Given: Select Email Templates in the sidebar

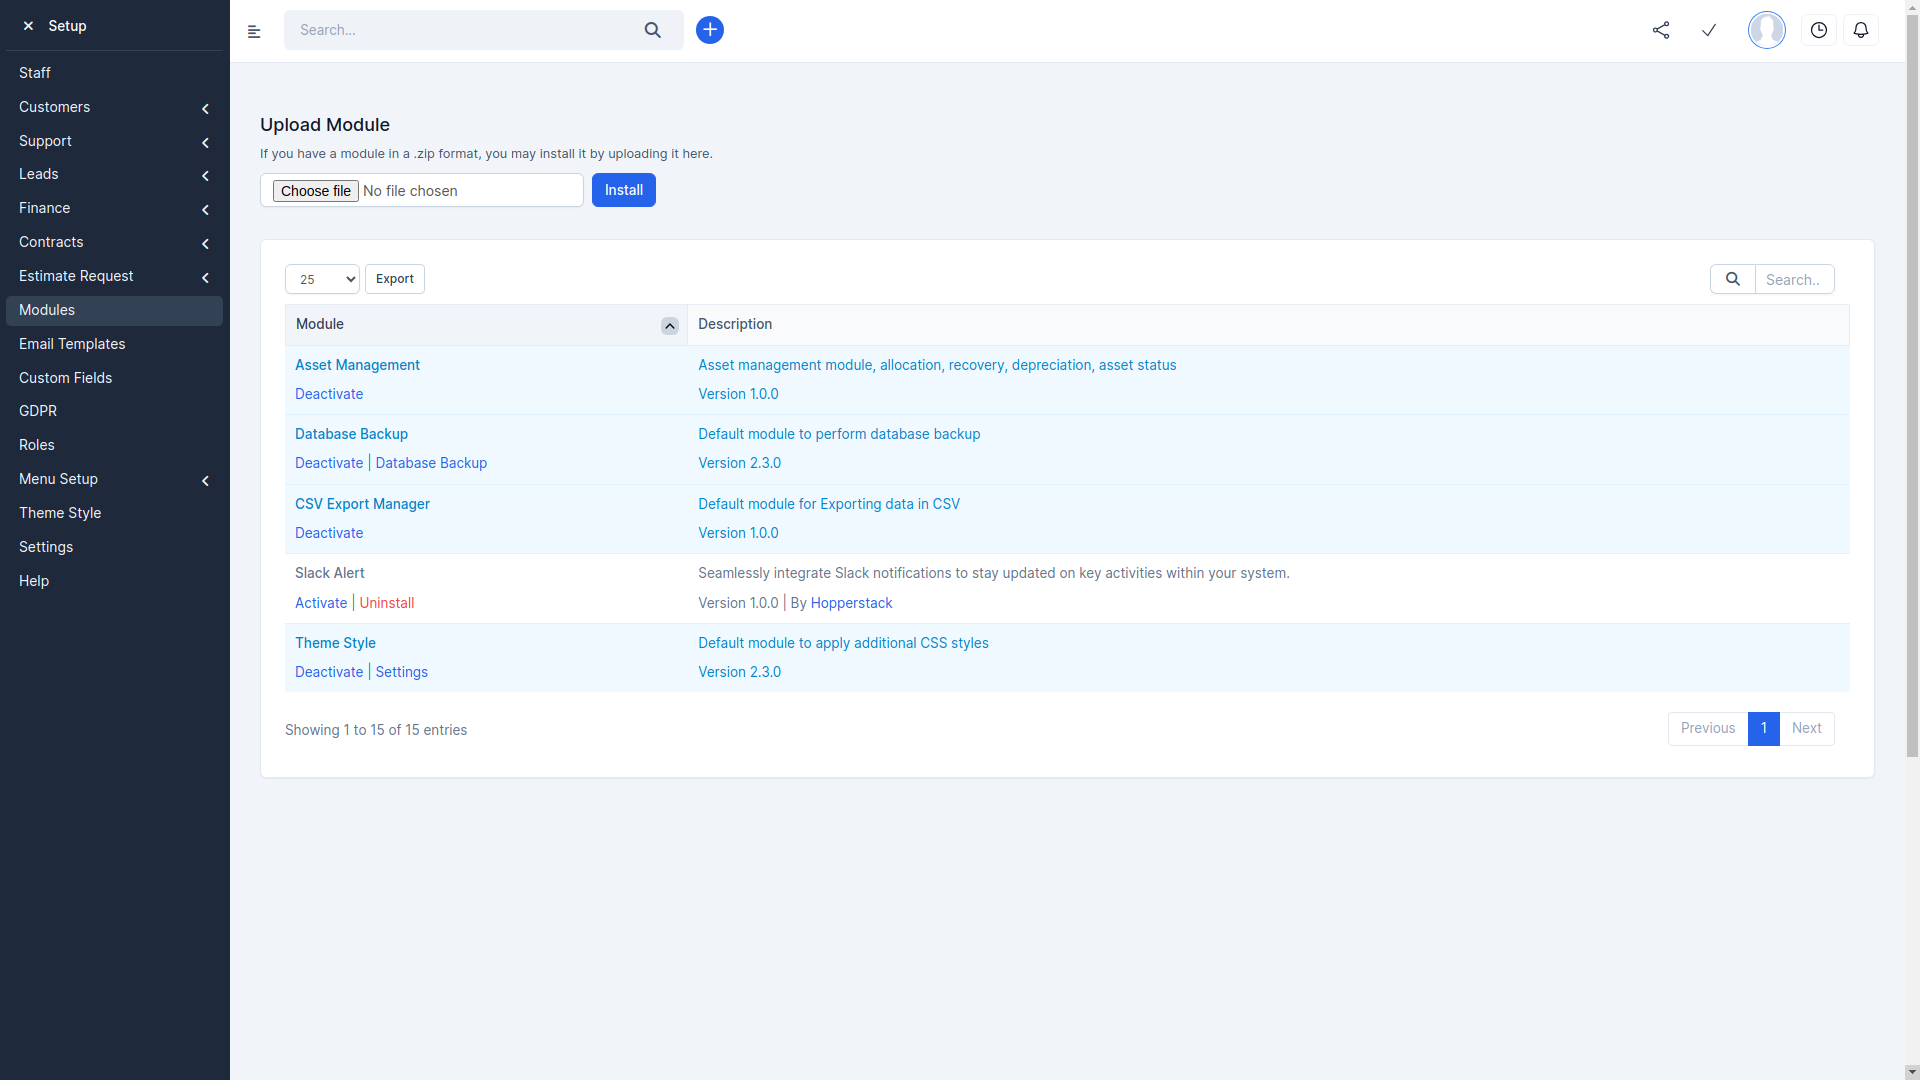Looking at the screenshot, I should (71, 344).
